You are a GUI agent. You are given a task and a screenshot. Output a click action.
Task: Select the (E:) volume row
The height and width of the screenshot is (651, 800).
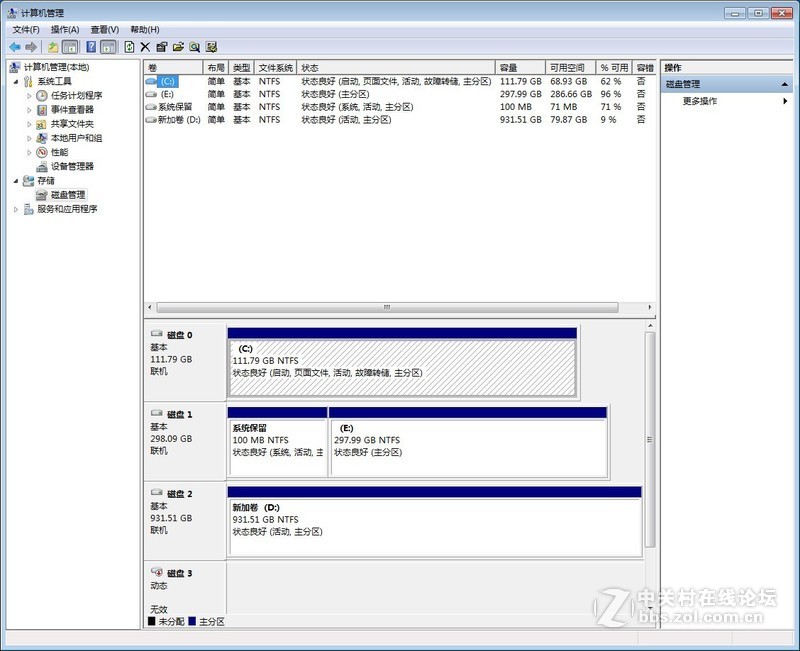click(x=399, y=94)
